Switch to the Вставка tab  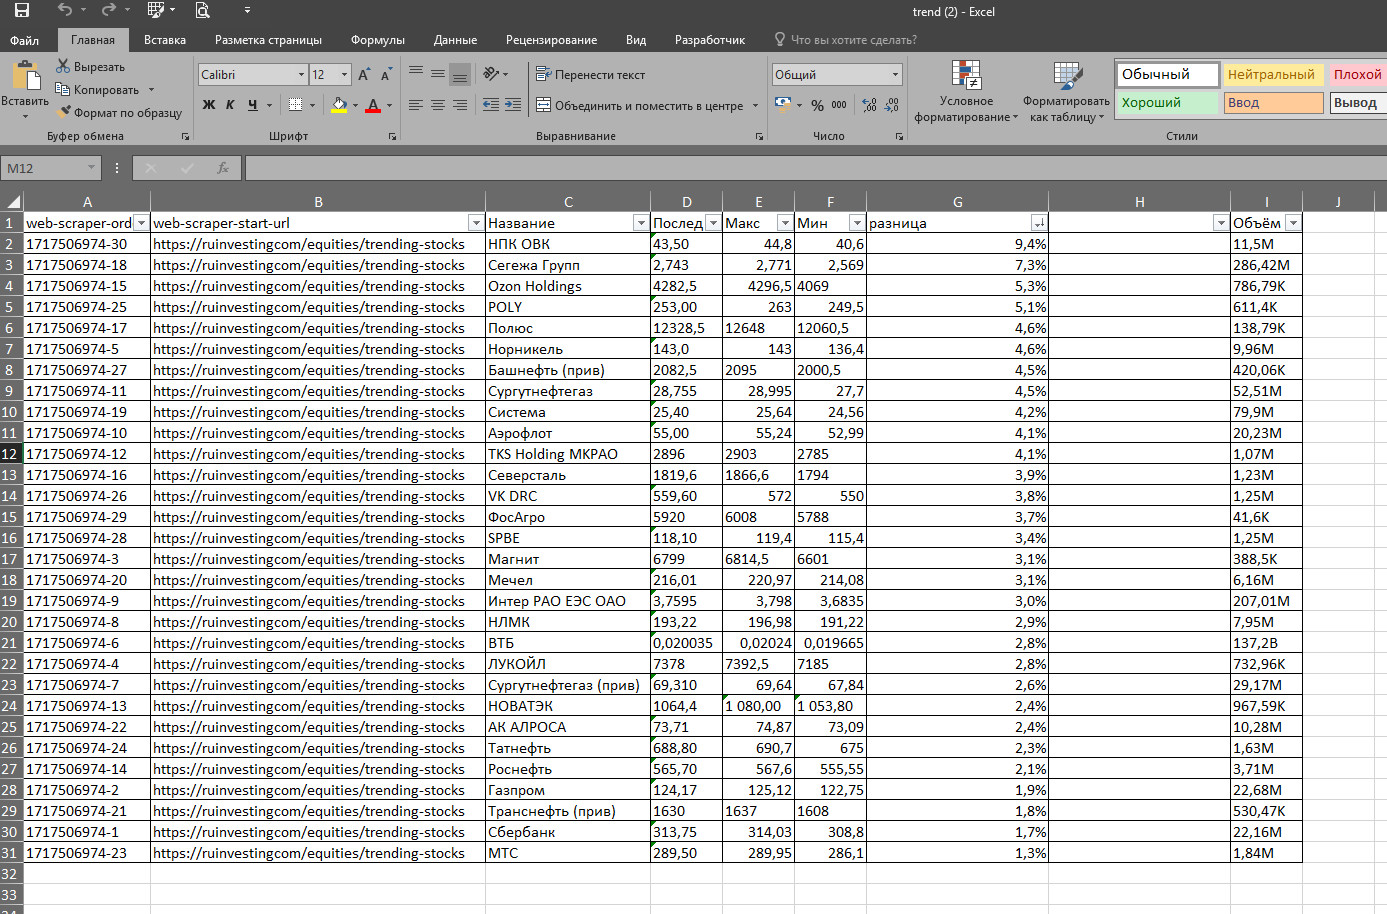click(165, 40)
